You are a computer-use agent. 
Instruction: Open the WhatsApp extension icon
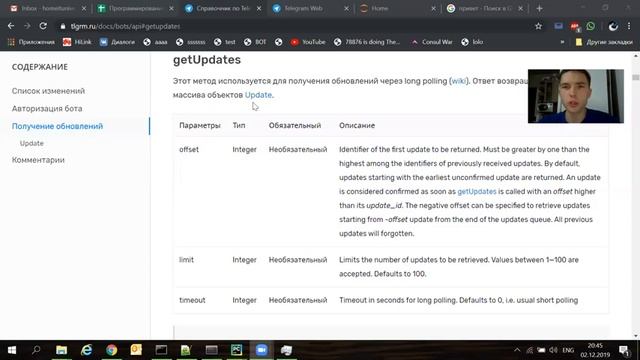[x=591, y=26]
